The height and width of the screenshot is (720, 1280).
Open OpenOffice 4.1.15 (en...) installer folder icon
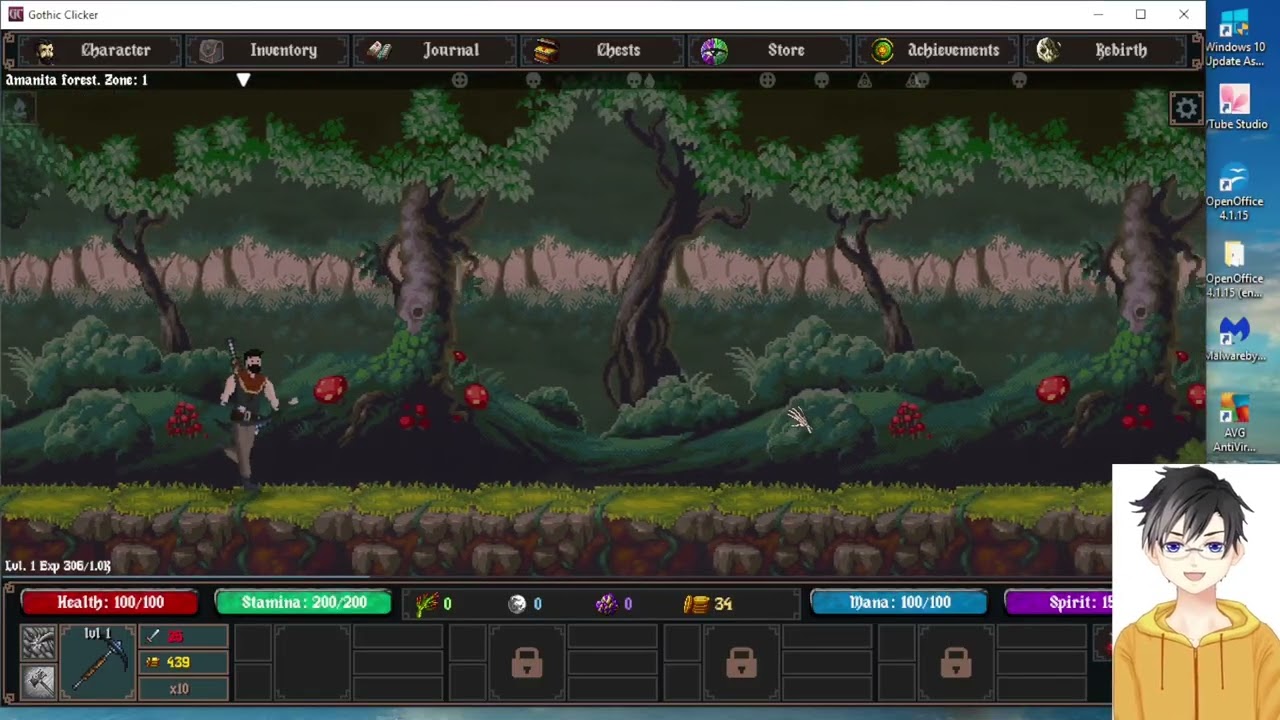(1234, 269)
